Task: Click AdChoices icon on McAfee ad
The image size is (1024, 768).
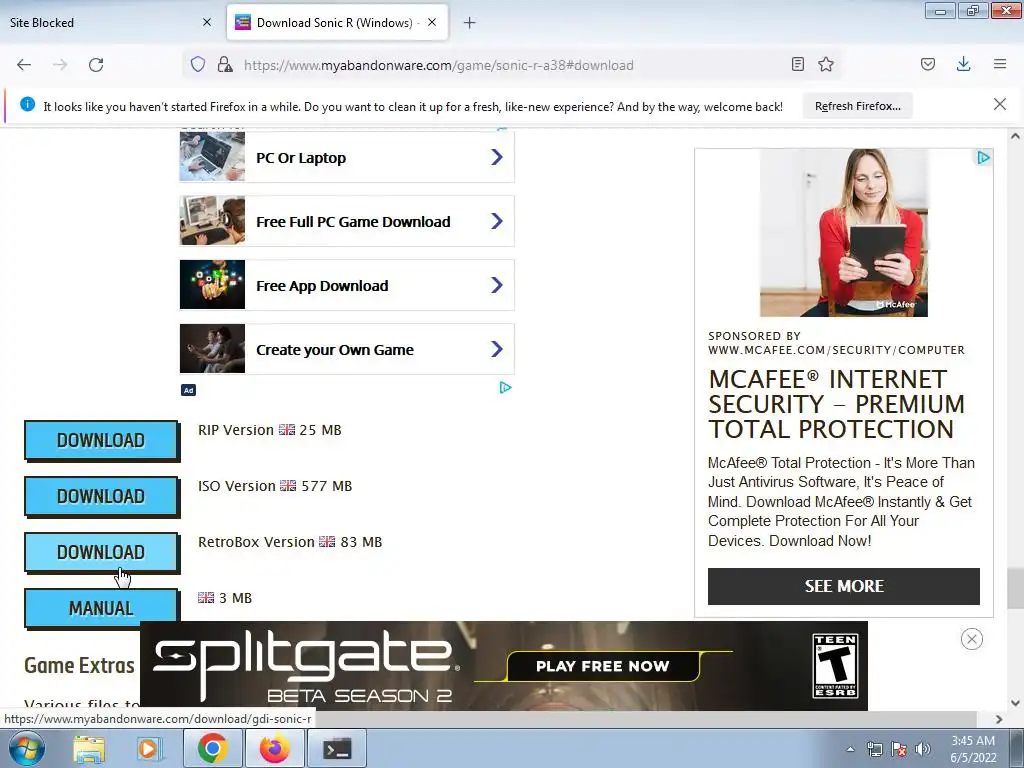Action: pyautogui.click(x=984, y=157)
